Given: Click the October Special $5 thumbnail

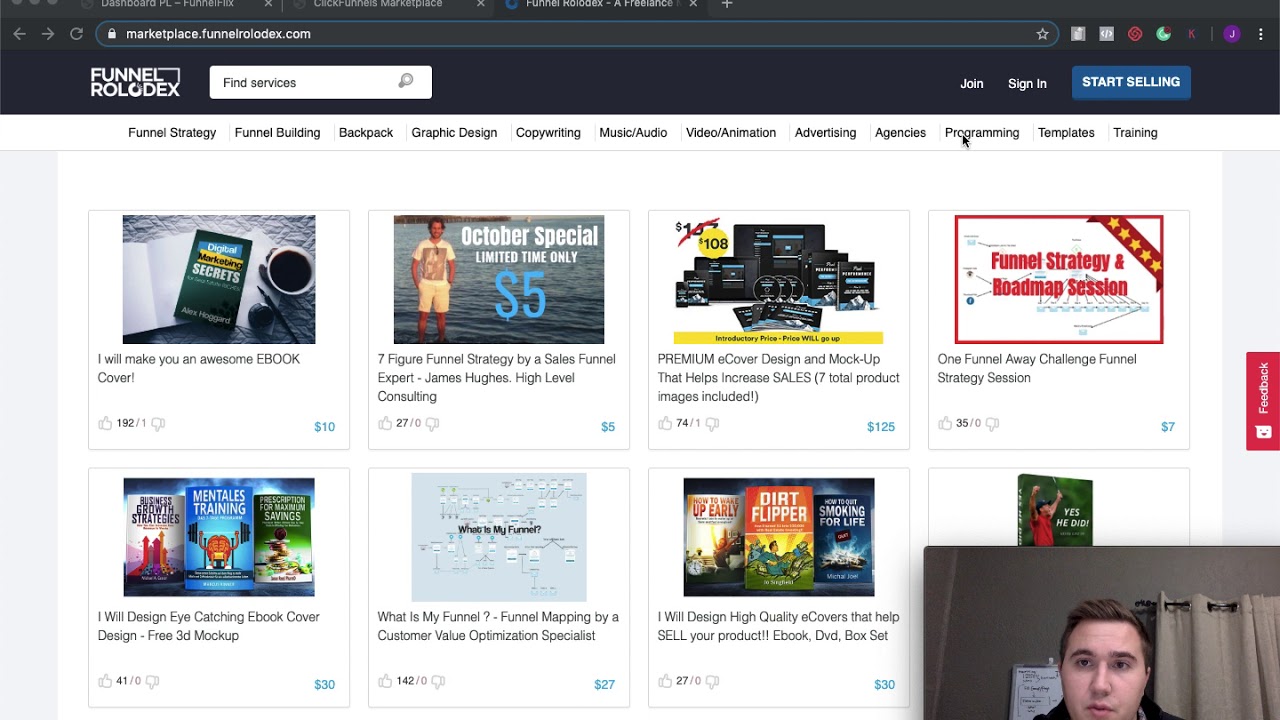Looking at the screenshot, I should click(x=499, y=279).
